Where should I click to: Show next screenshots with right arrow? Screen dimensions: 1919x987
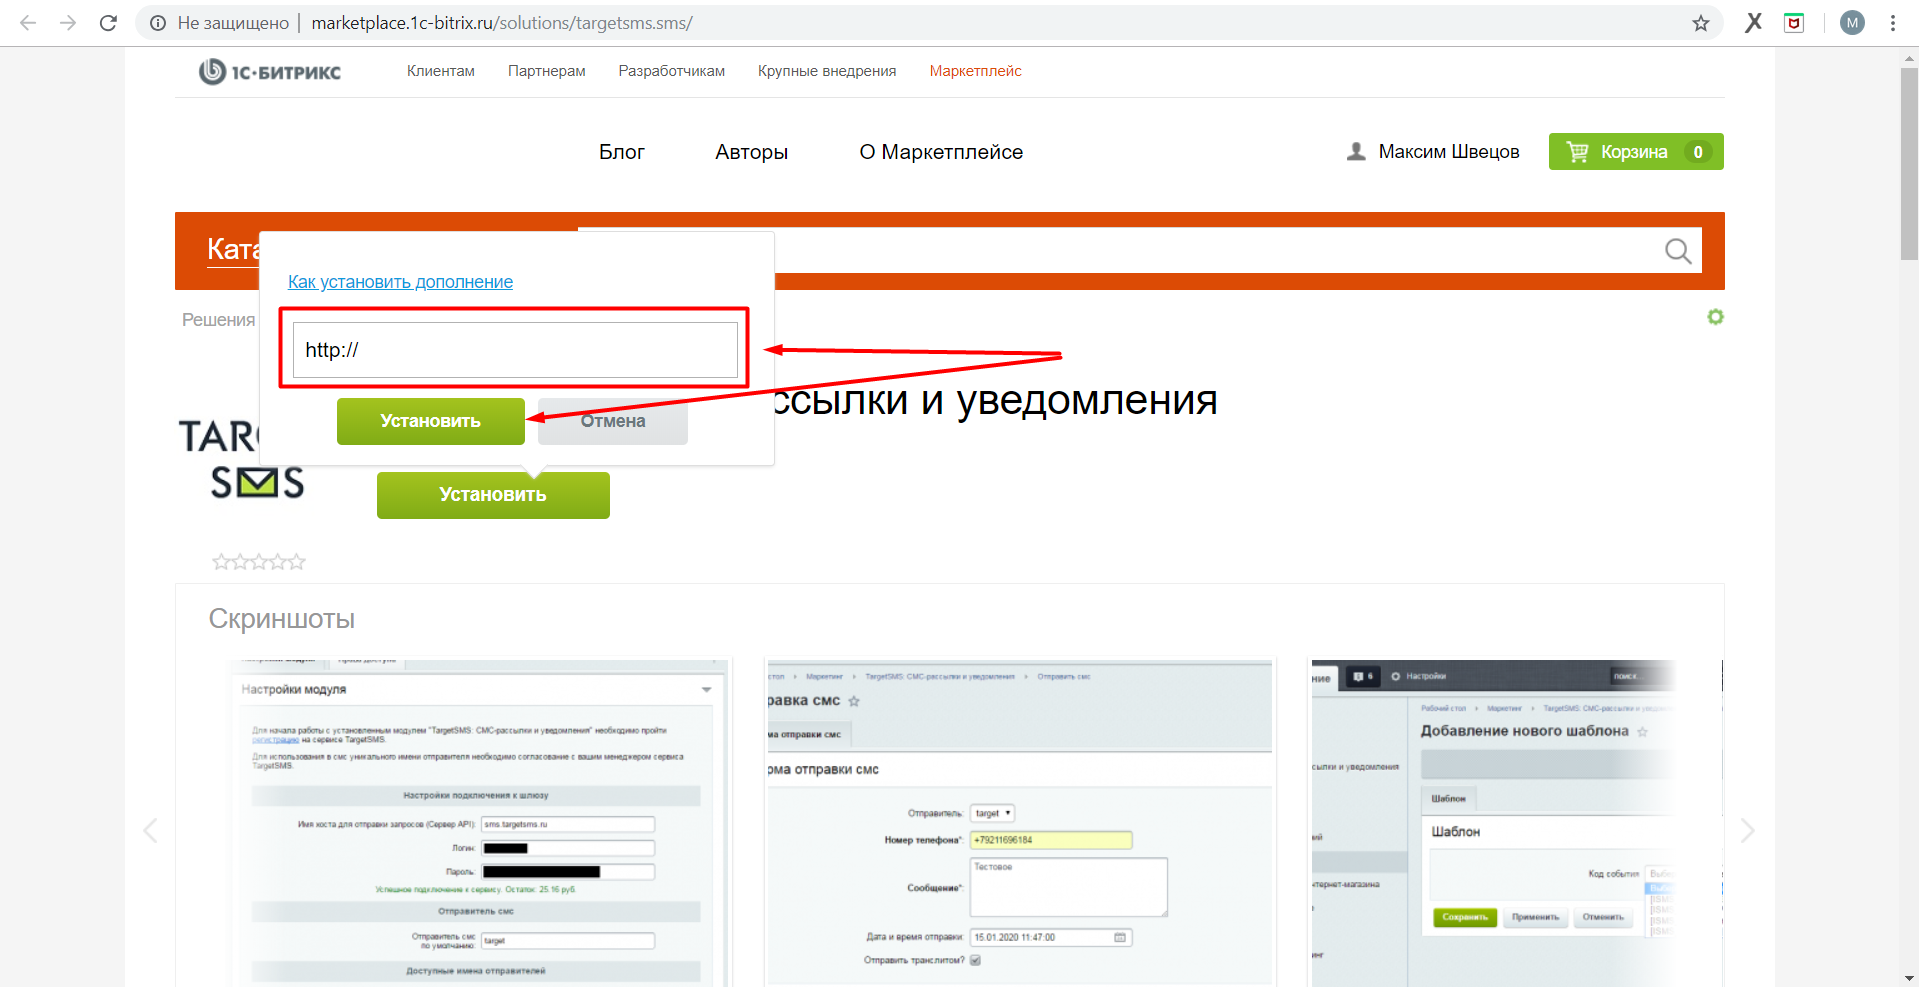1747,830
